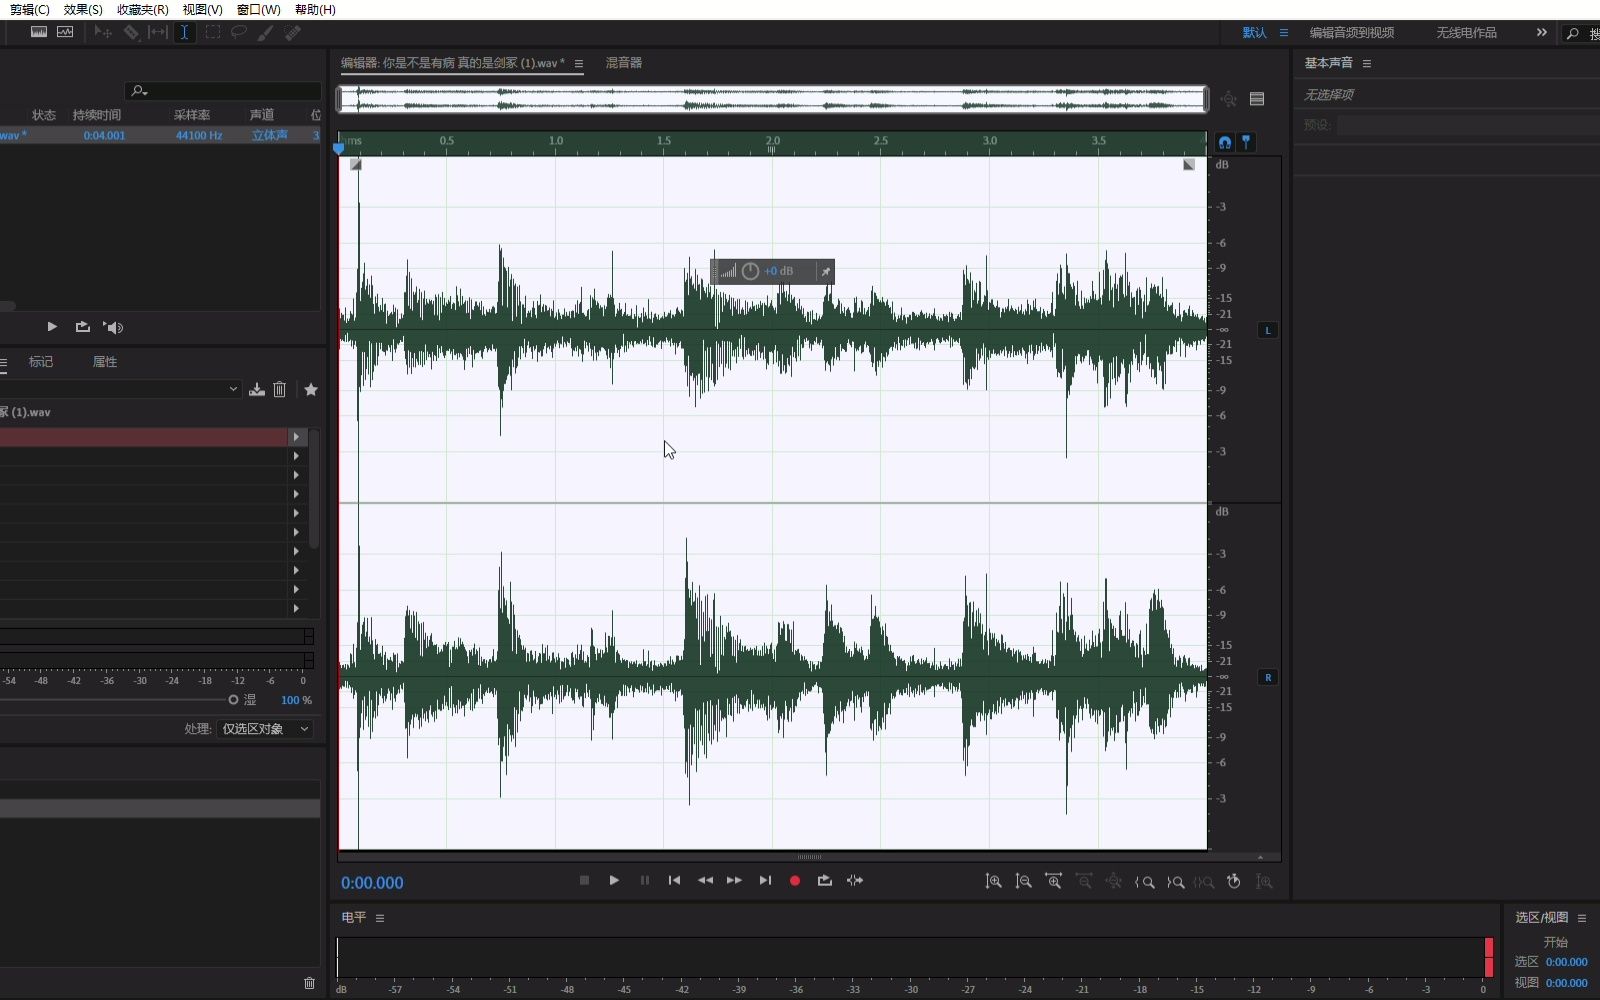Expand fourth effect slot arrow
The height and width of the screenshot is (1000, 1600).
[x=296, y=494]
